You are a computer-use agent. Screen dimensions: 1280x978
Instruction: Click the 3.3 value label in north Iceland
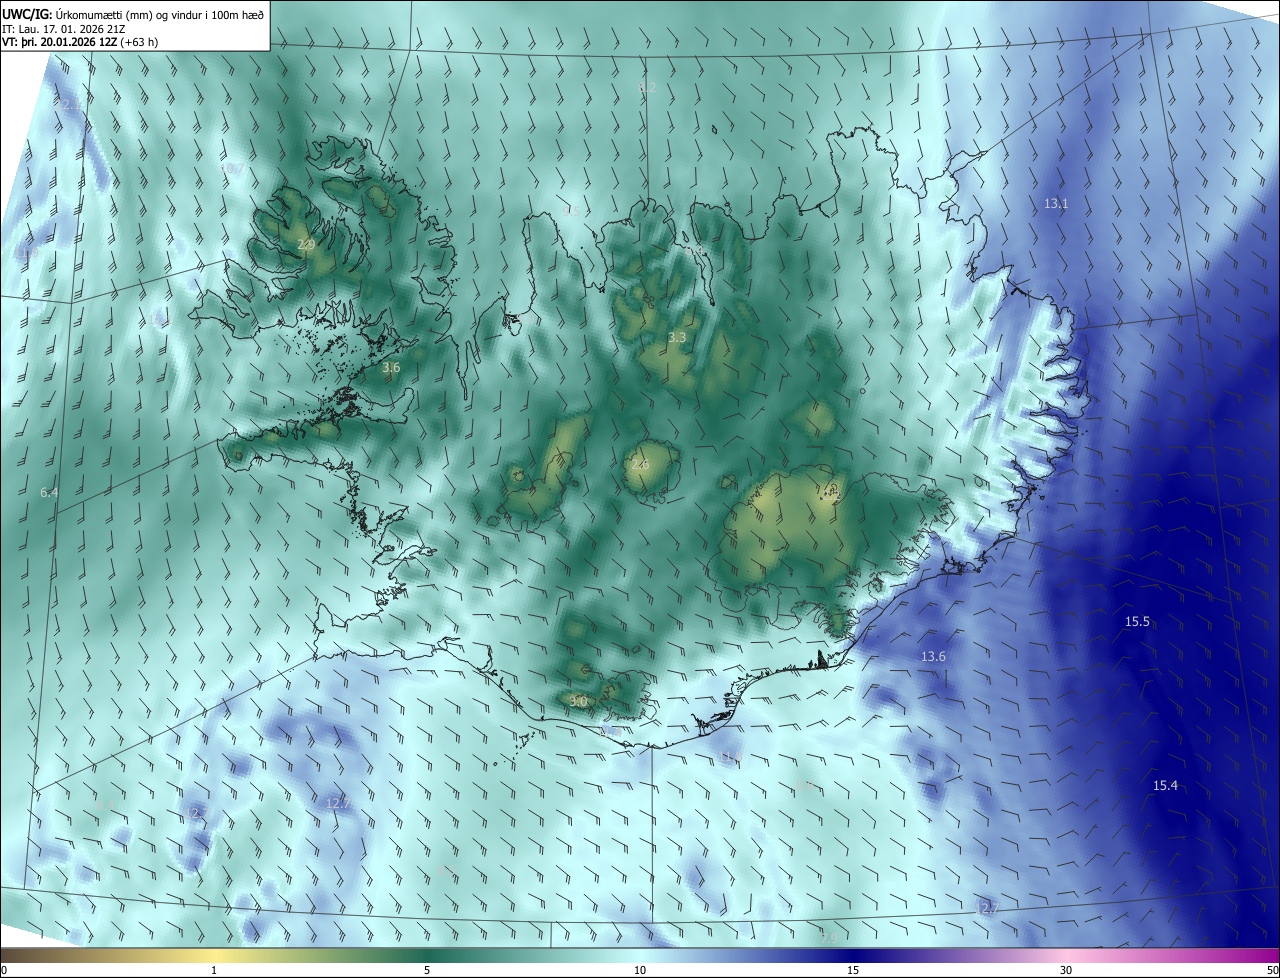(677, 338)
